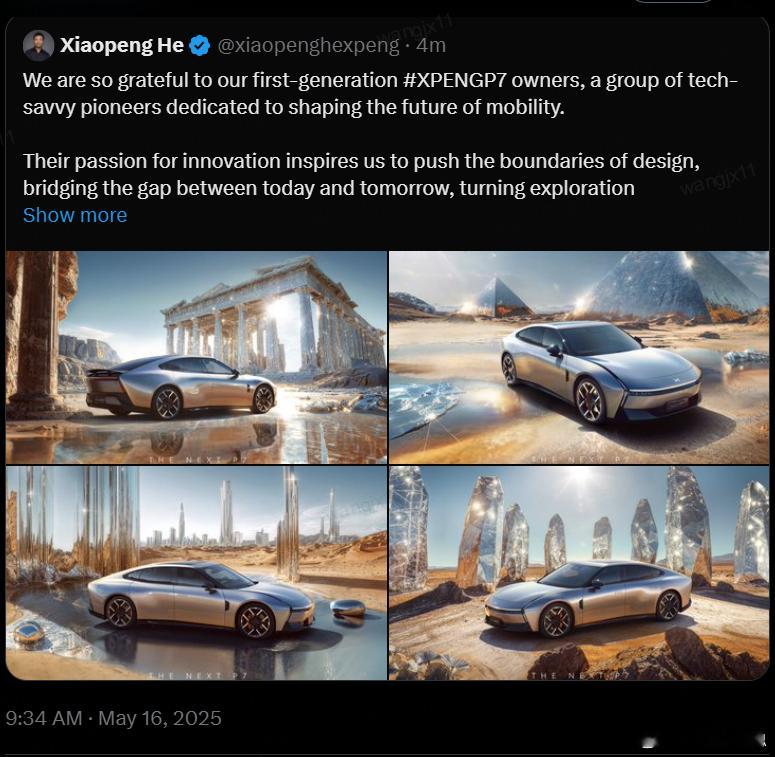Click the sun flare between Parthenon columns
This screenshot has width=775, height=757.
[x=278, y=310]
